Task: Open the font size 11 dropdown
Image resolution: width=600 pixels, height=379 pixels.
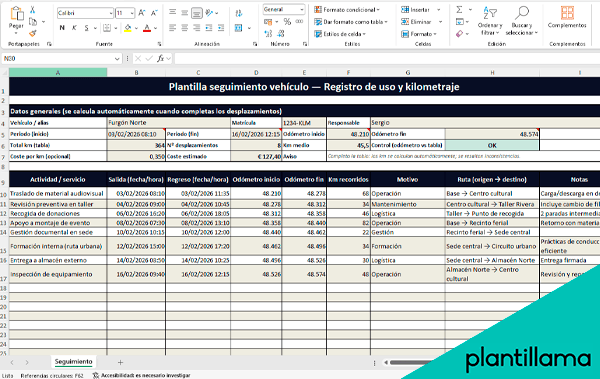Action: click(x=132, y=13)
